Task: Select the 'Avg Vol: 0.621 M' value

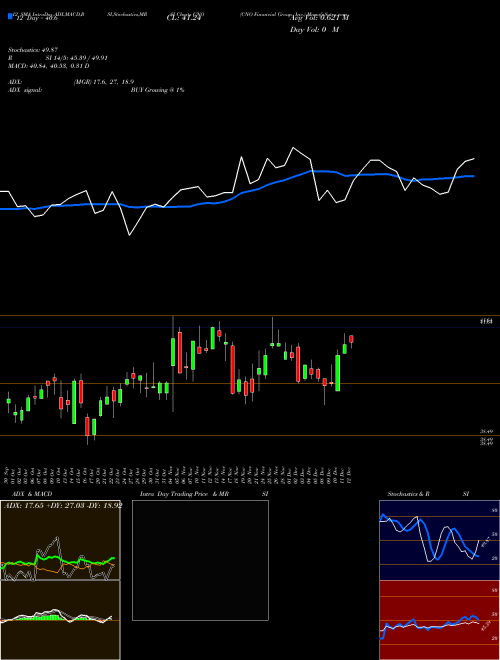Action: coord(319,18)
